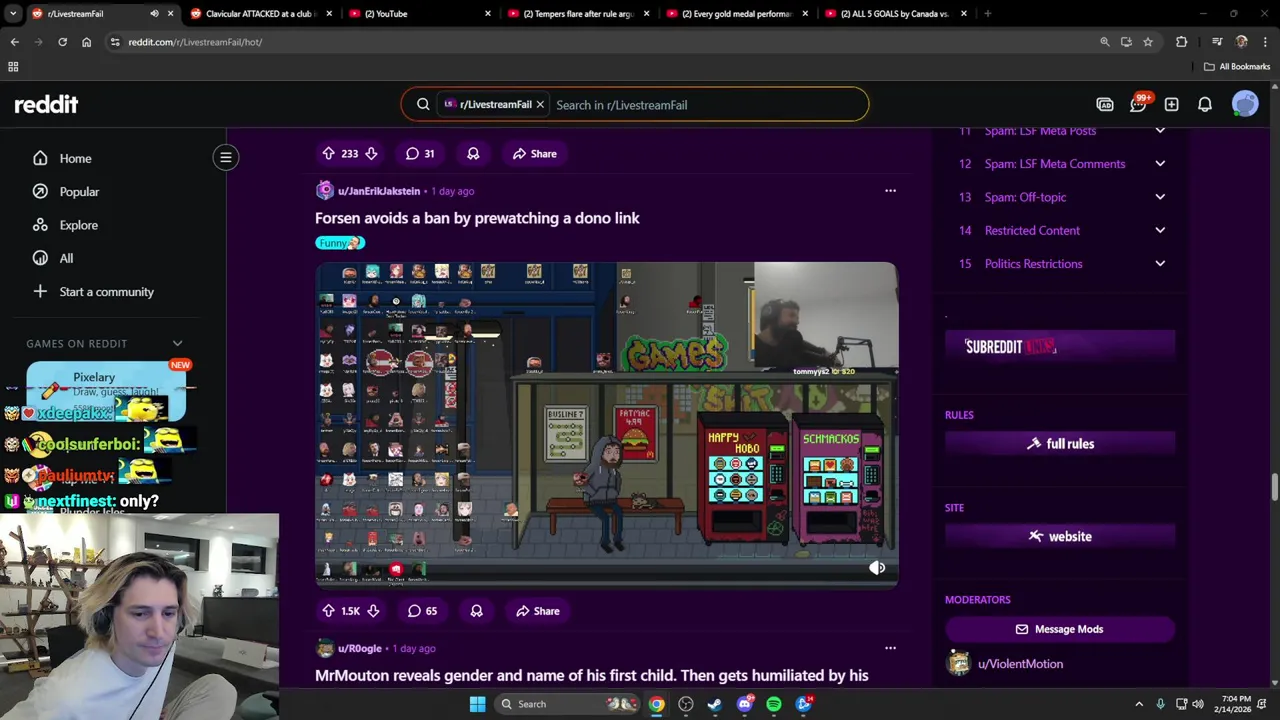Switch to ALL 5 GOALS by Canada tab
The image size is (1280, 720).
pos(893,14)
